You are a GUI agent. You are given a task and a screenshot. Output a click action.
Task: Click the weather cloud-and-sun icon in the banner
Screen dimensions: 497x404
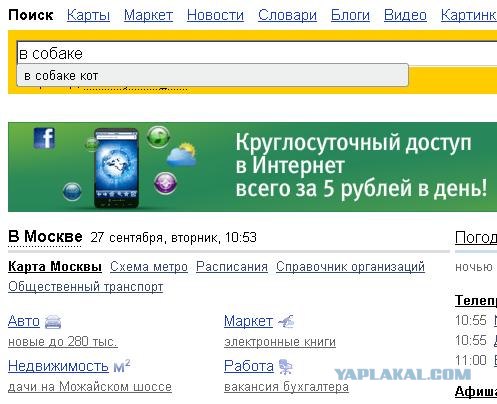tap(182, 155)
